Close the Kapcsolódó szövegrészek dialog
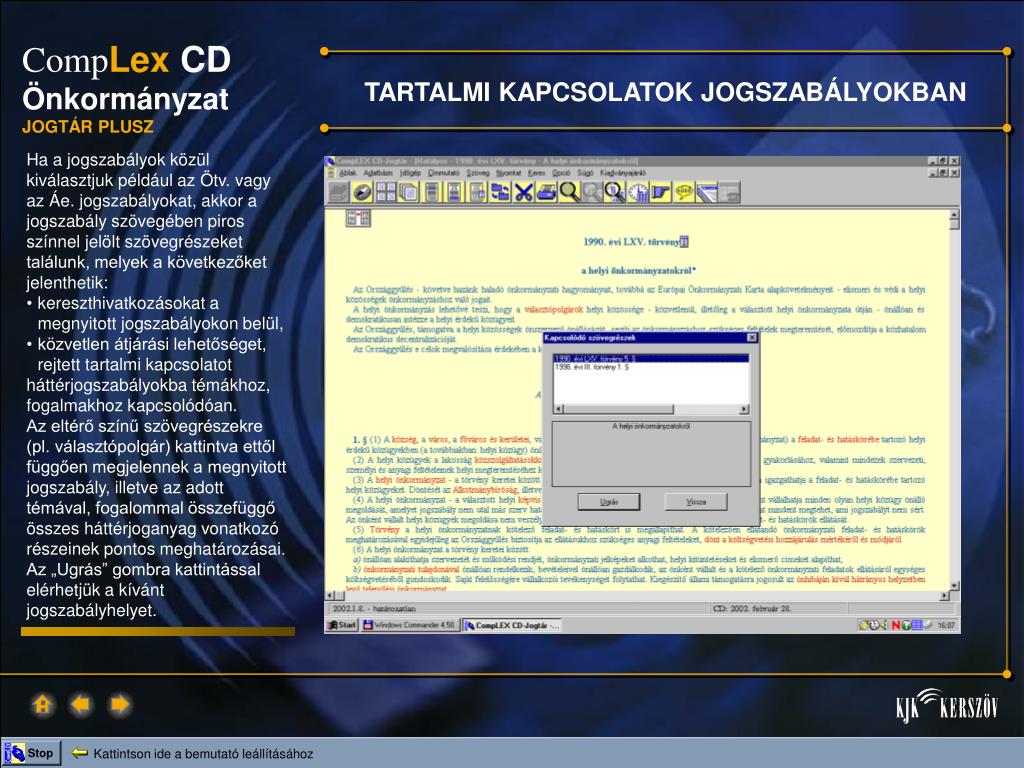This screenshot has height=768, width=1024. coord(752,338)
